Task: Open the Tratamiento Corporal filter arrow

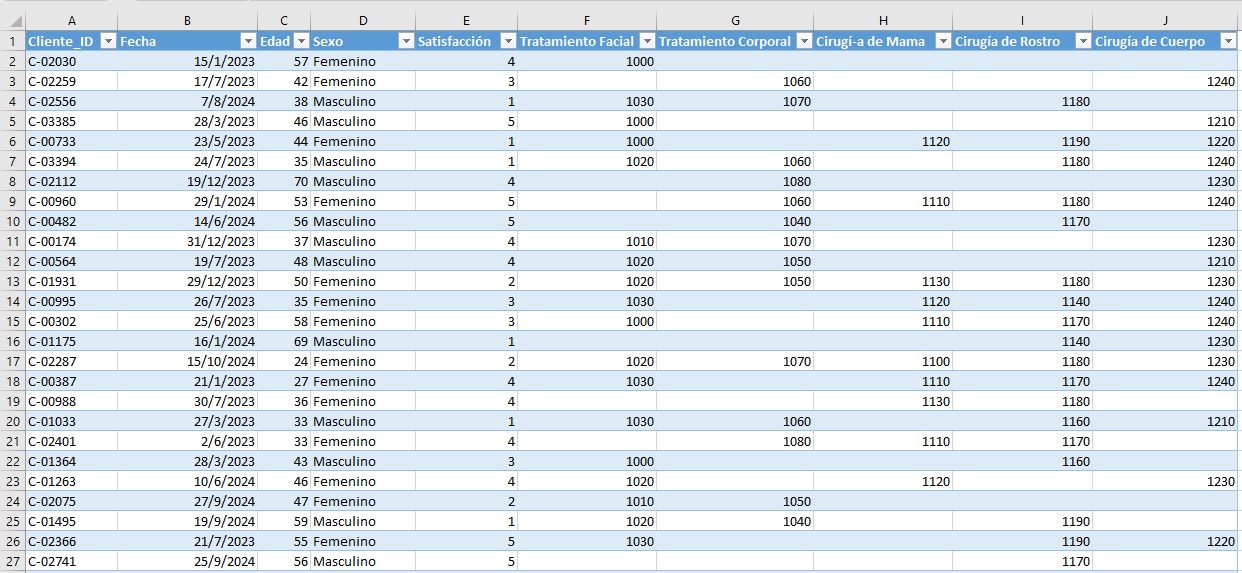Action: tap(804, 41)
